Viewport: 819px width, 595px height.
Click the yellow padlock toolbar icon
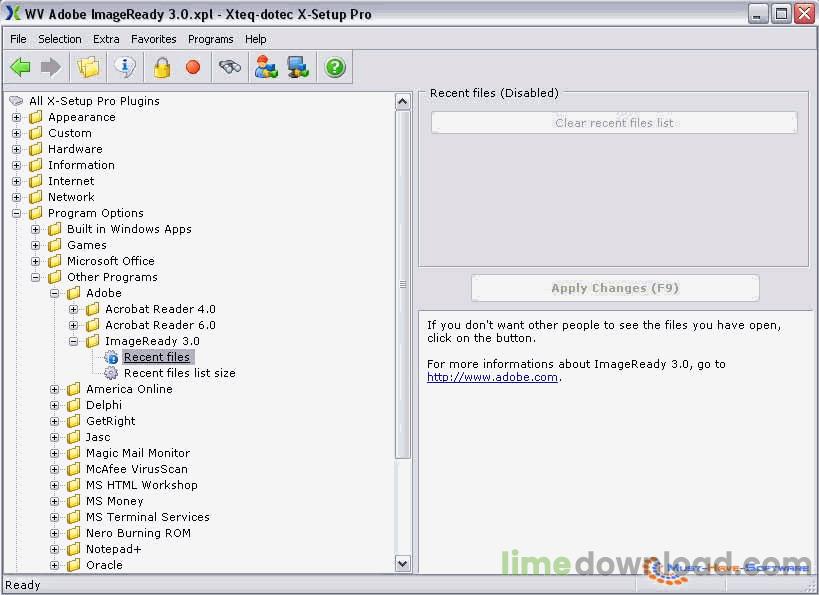161,67
